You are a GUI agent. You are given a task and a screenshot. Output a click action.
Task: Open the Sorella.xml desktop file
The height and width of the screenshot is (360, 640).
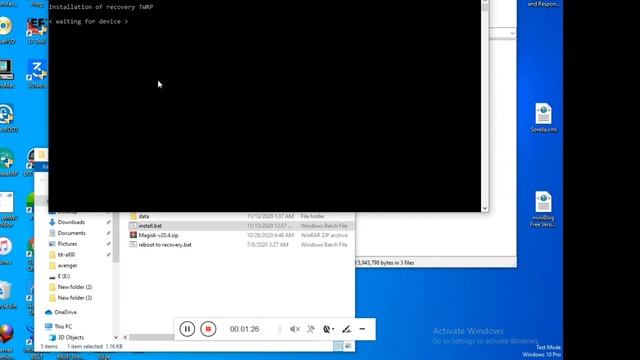click(543, 118)
